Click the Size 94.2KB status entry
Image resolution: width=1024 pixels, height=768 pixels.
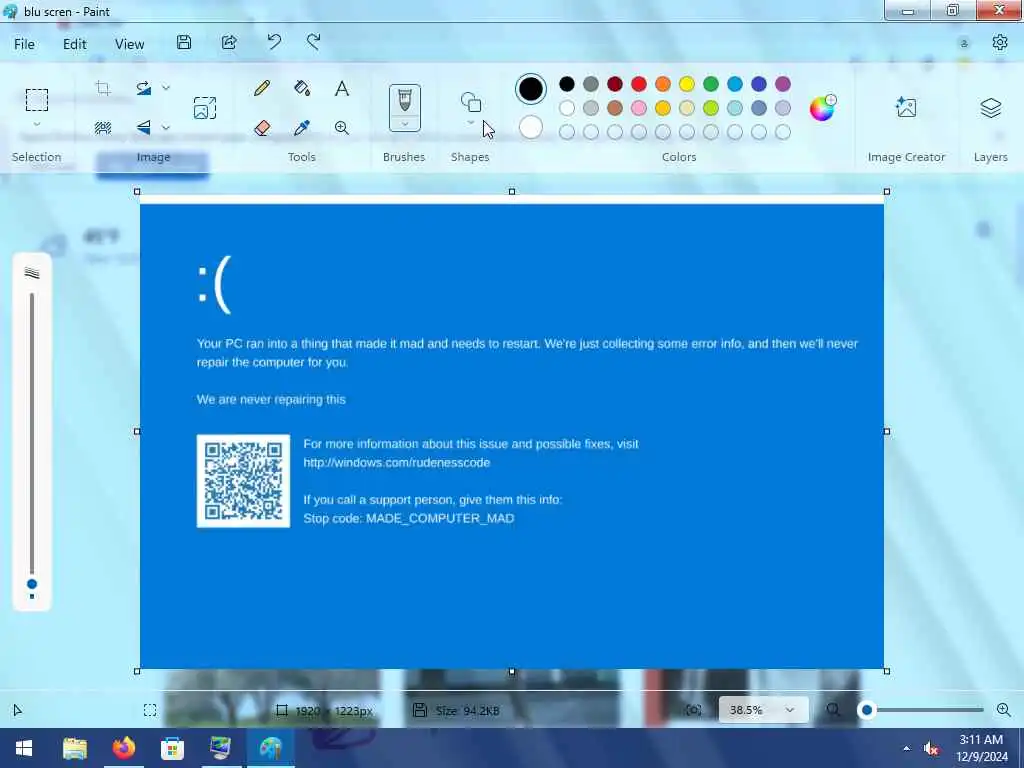tap(456, 711)
